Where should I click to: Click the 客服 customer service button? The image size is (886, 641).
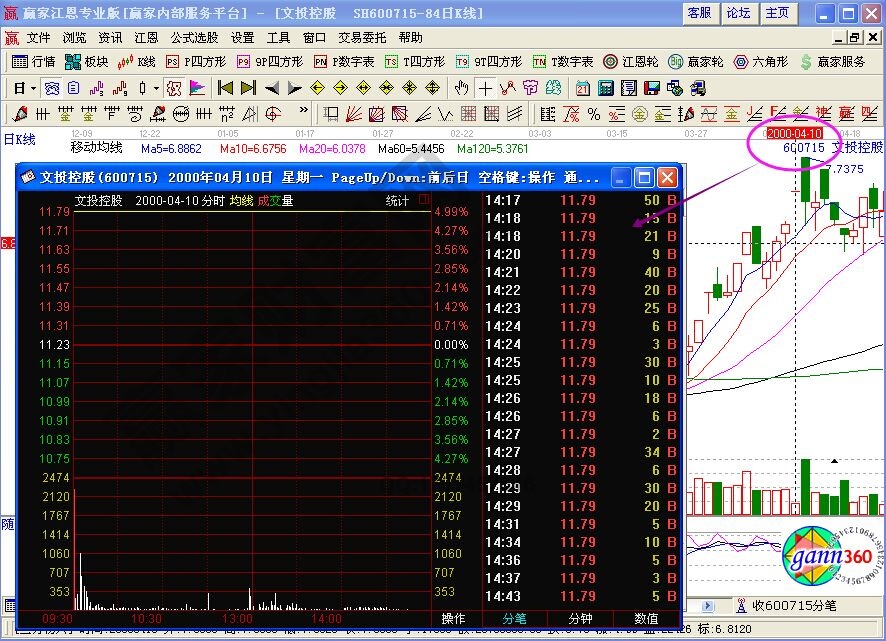700,13
